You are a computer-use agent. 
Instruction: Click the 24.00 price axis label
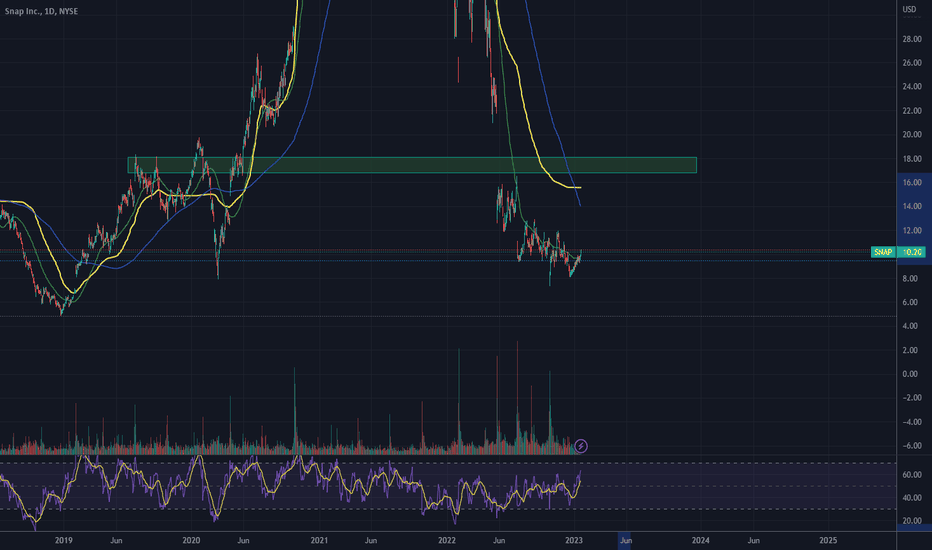[x=912, y=87]
